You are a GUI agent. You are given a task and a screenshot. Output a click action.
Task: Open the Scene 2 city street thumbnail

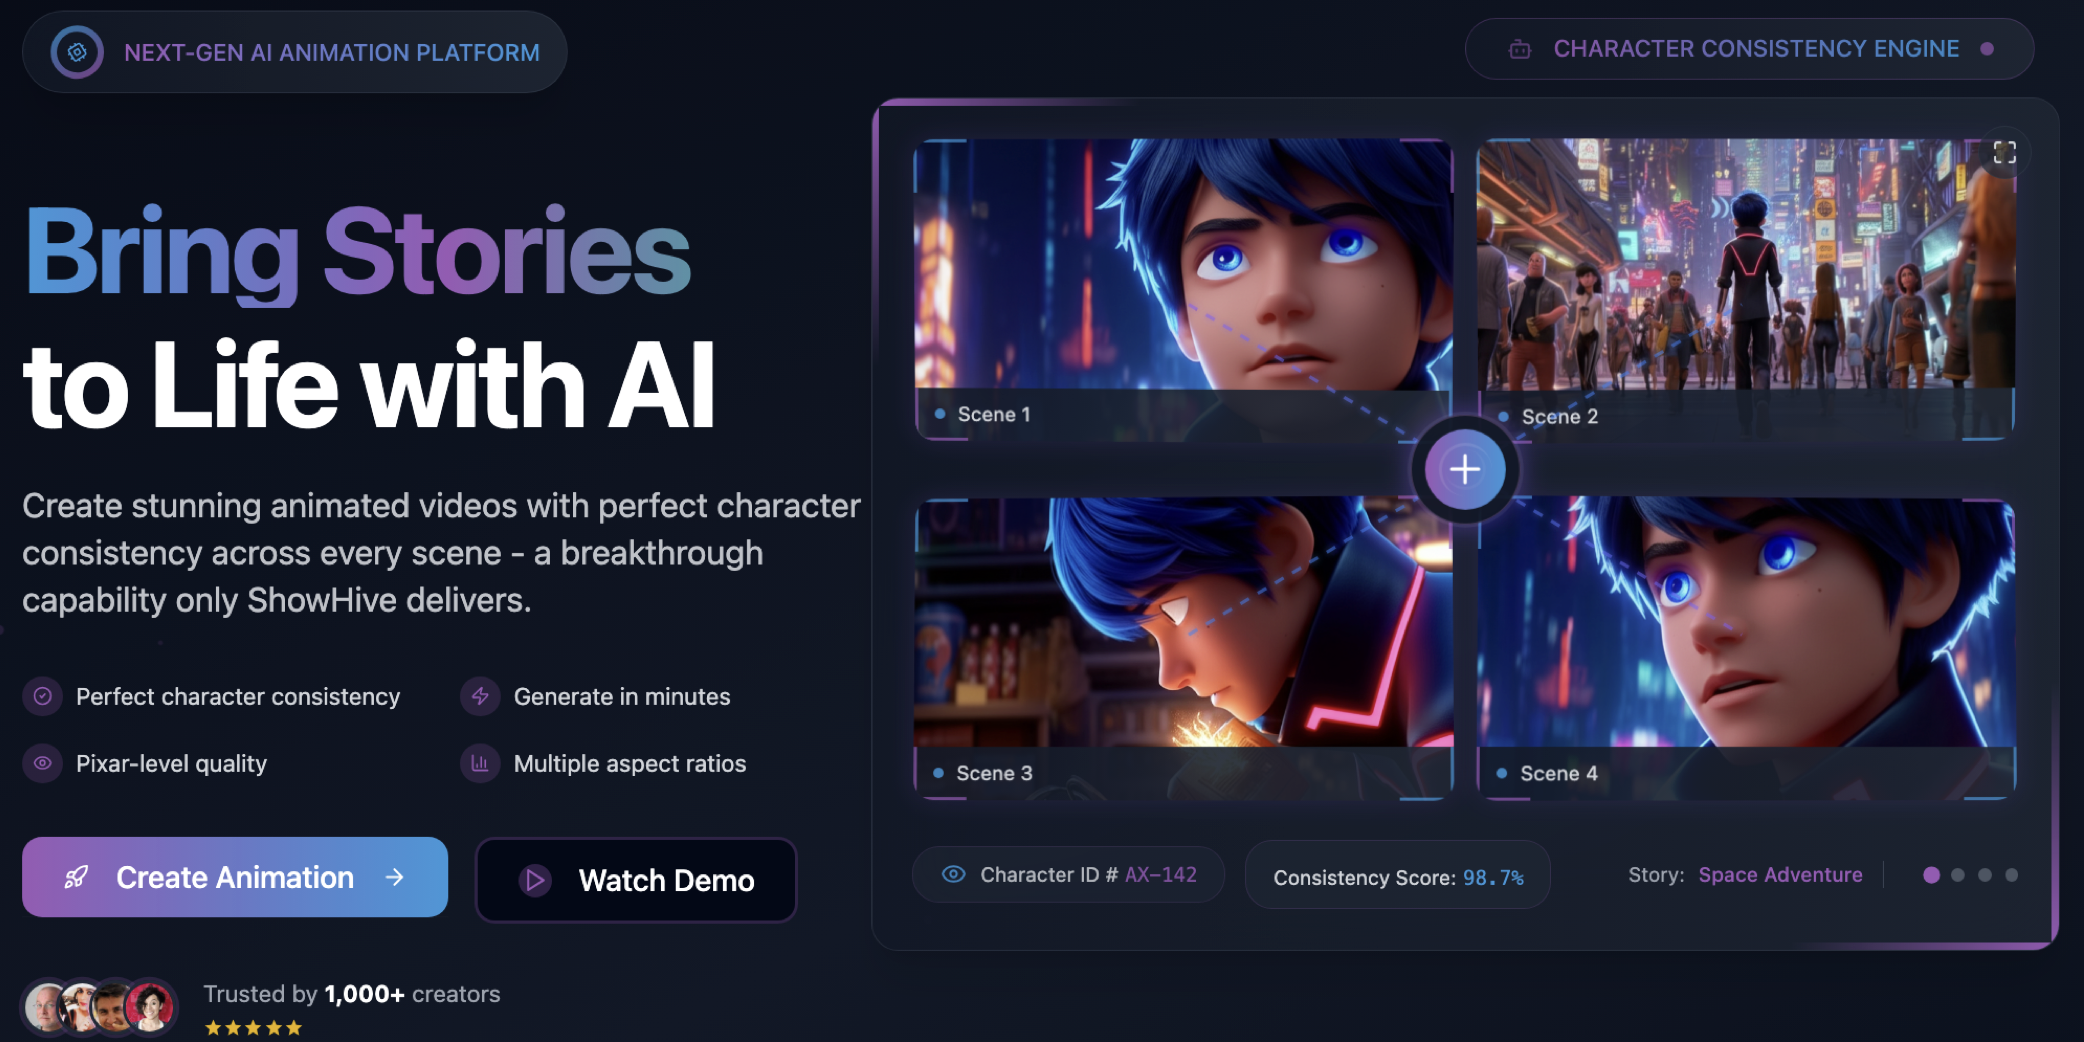tap(1746, 289)
